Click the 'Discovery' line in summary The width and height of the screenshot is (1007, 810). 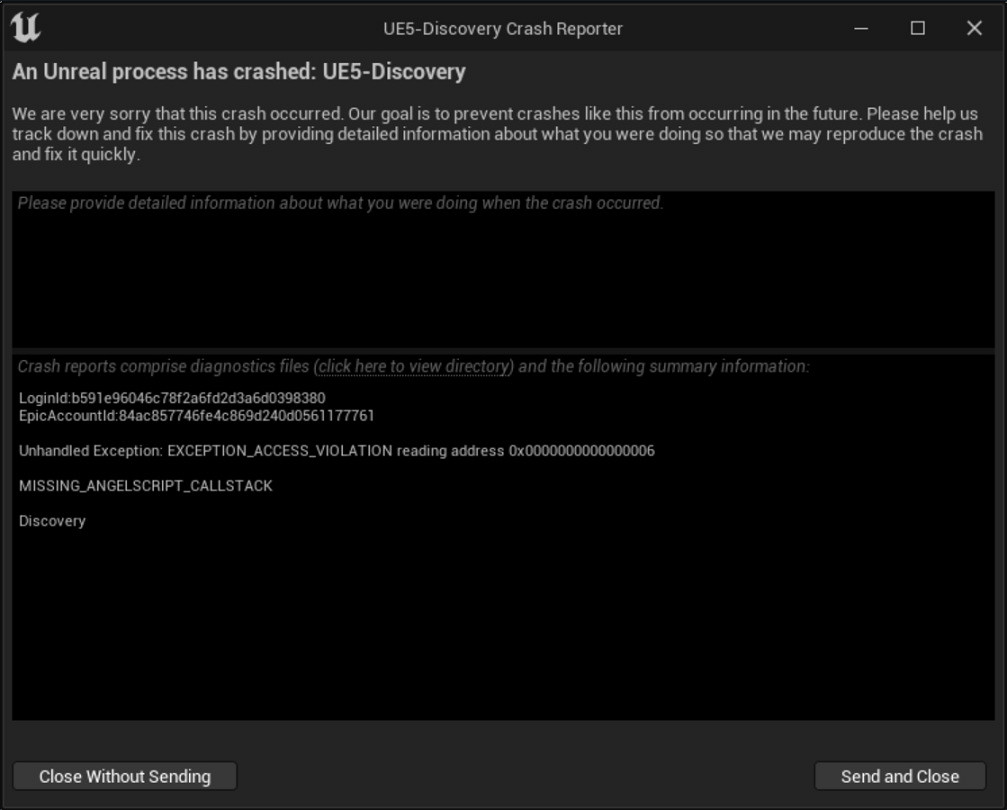pyautogui.click(x=52, y=521)
